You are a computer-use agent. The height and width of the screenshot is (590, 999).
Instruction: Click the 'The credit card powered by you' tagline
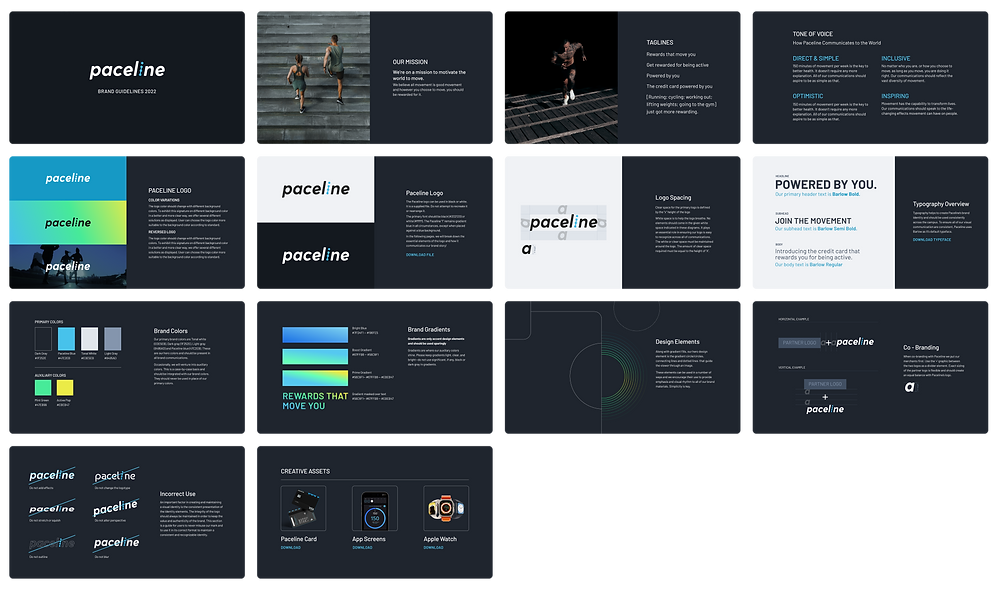[679, 86]
